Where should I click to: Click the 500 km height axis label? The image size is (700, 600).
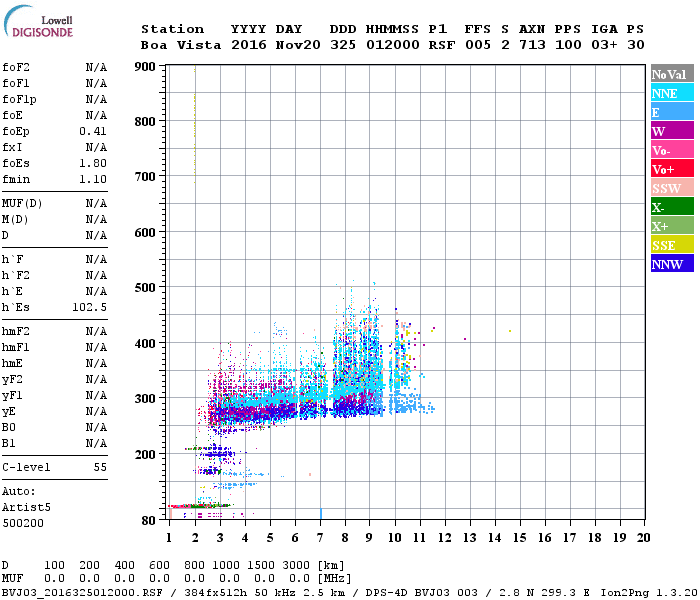(145, 288)
